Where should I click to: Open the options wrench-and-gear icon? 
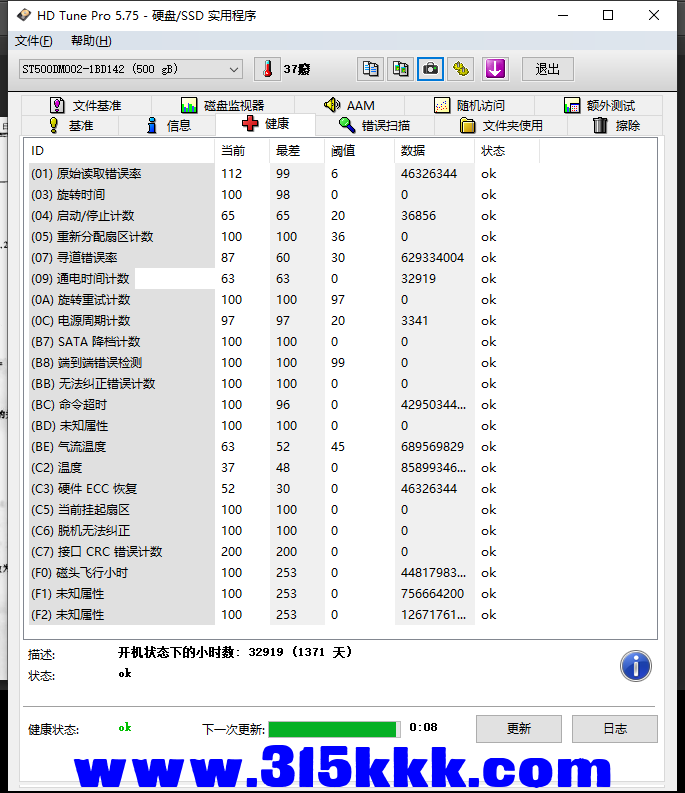coord(461,69)
